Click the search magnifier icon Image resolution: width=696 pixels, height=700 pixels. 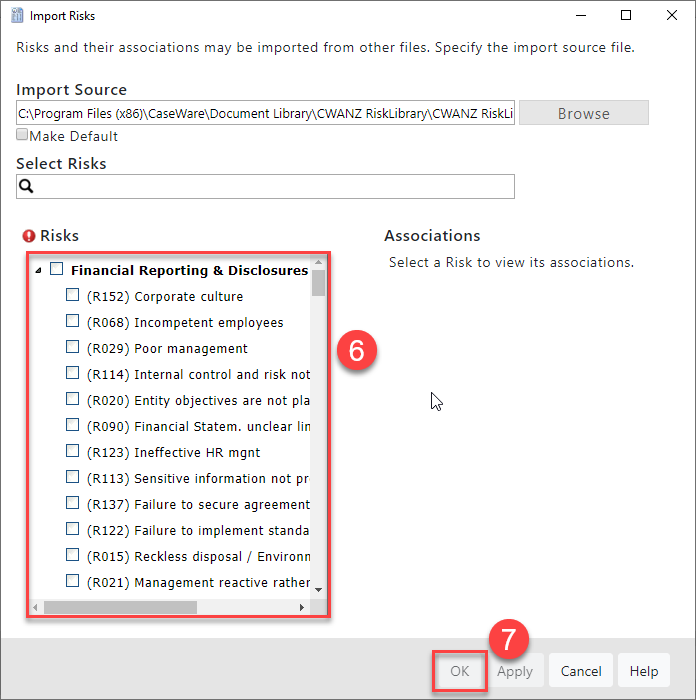pos(27,187)
